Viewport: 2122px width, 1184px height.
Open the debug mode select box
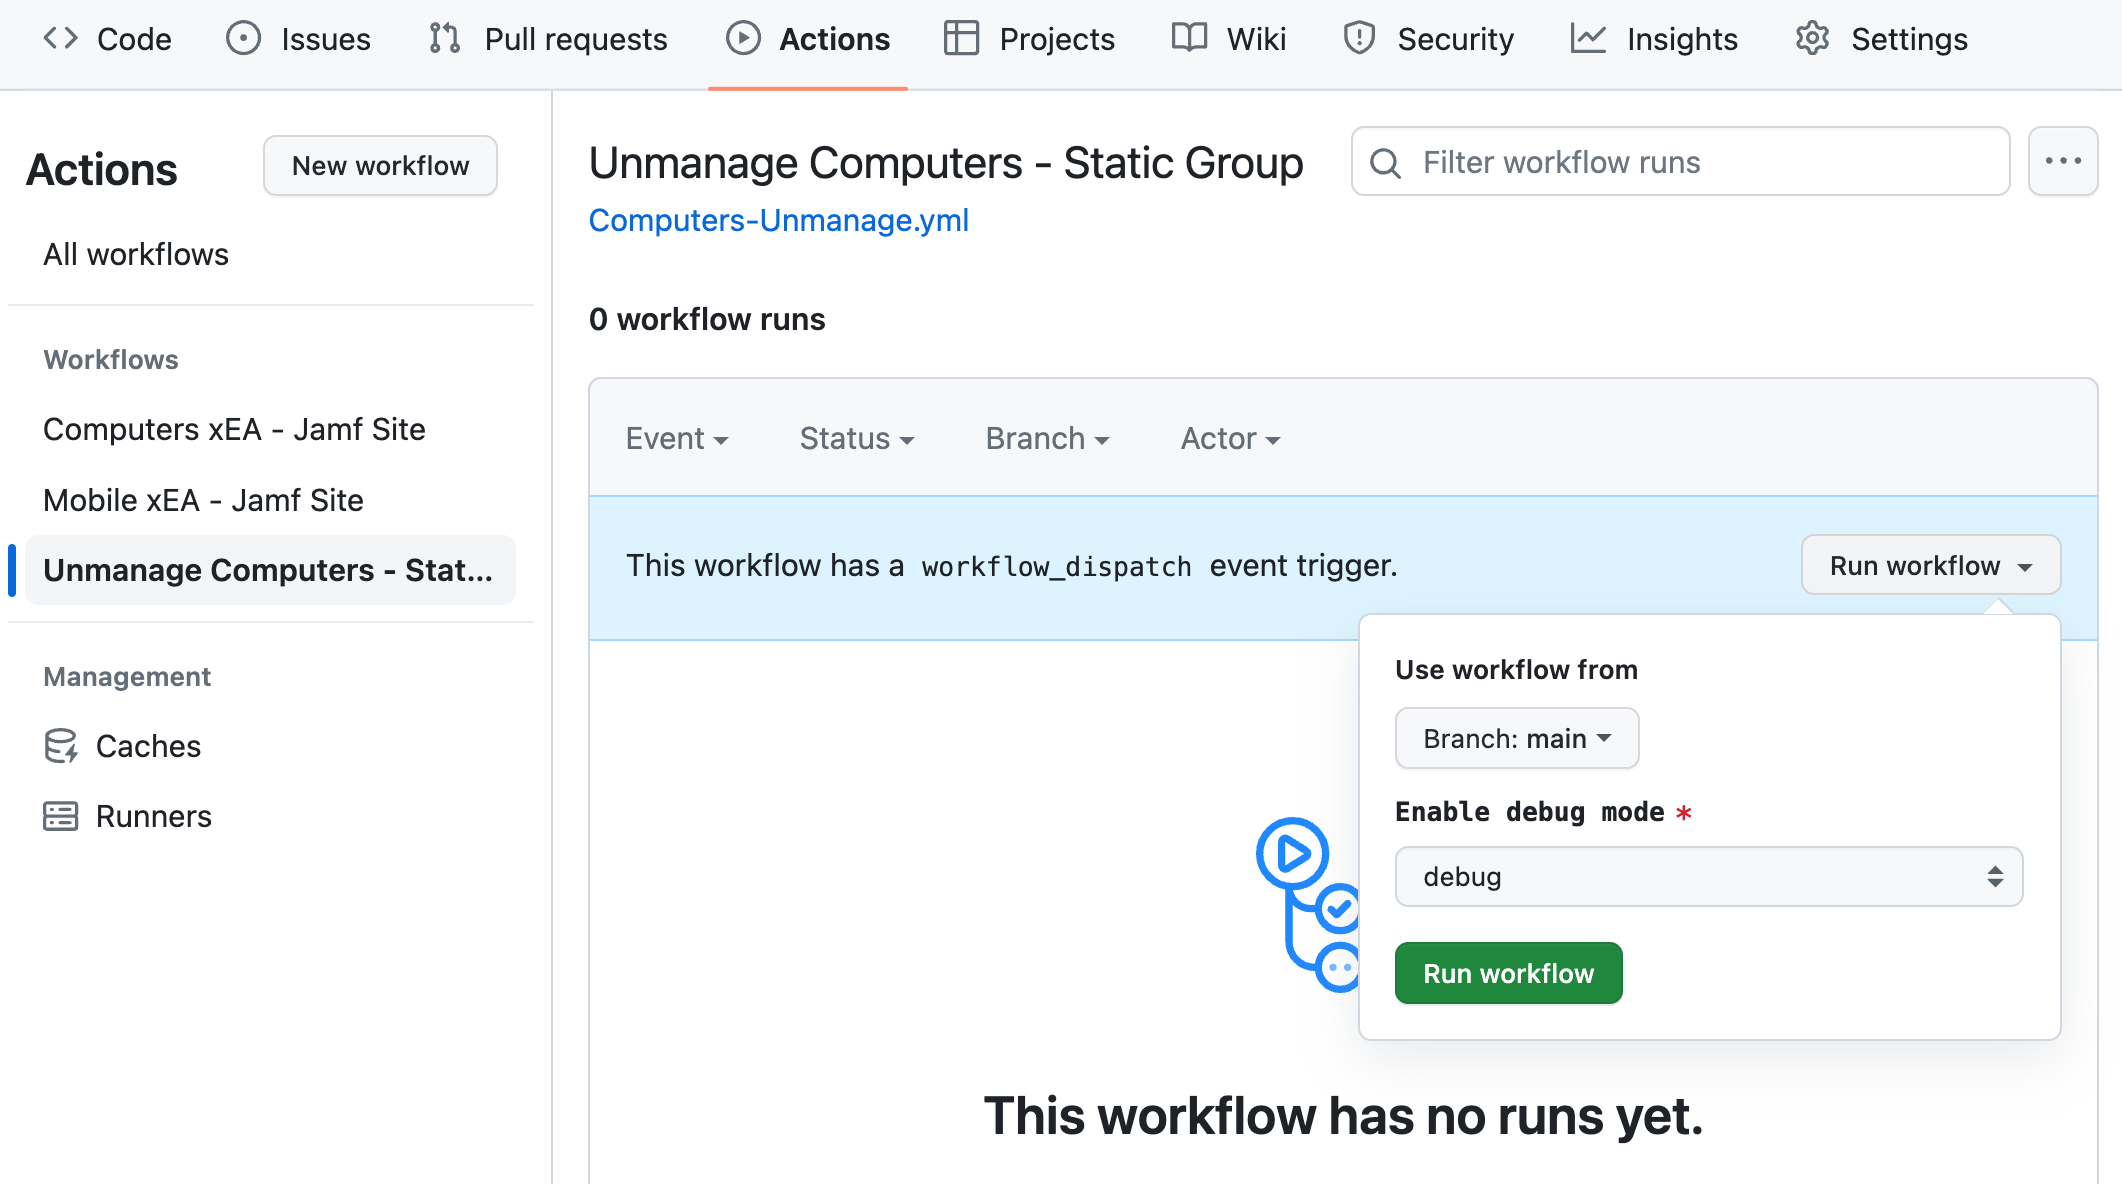(x=1708, y=876)
